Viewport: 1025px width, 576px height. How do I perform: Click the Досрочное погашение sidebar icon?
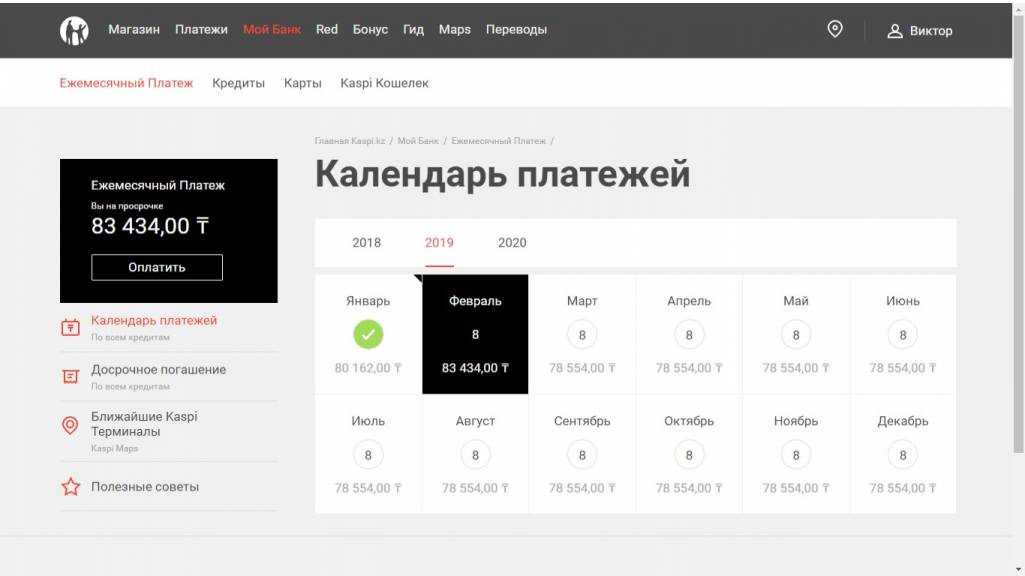tap(70, 376)
